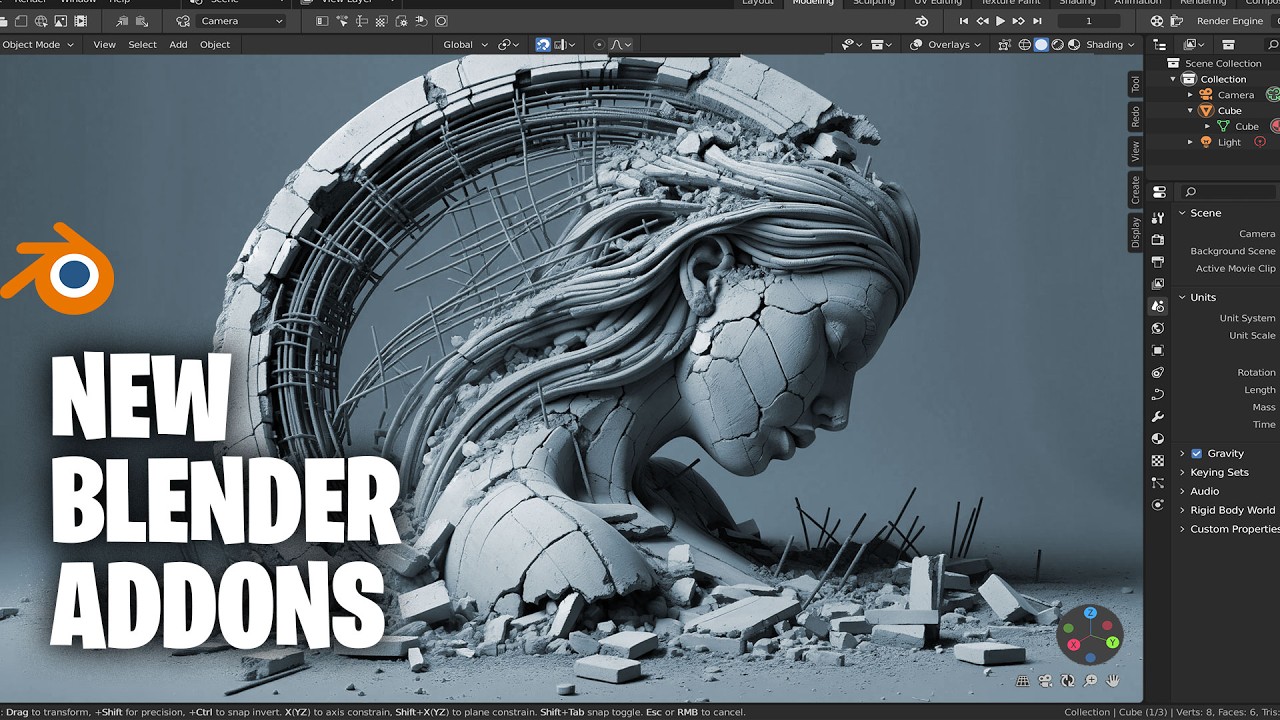Toggle proportional editing circle button
This screenshot has height=720, width=1280.
point(599,44)
